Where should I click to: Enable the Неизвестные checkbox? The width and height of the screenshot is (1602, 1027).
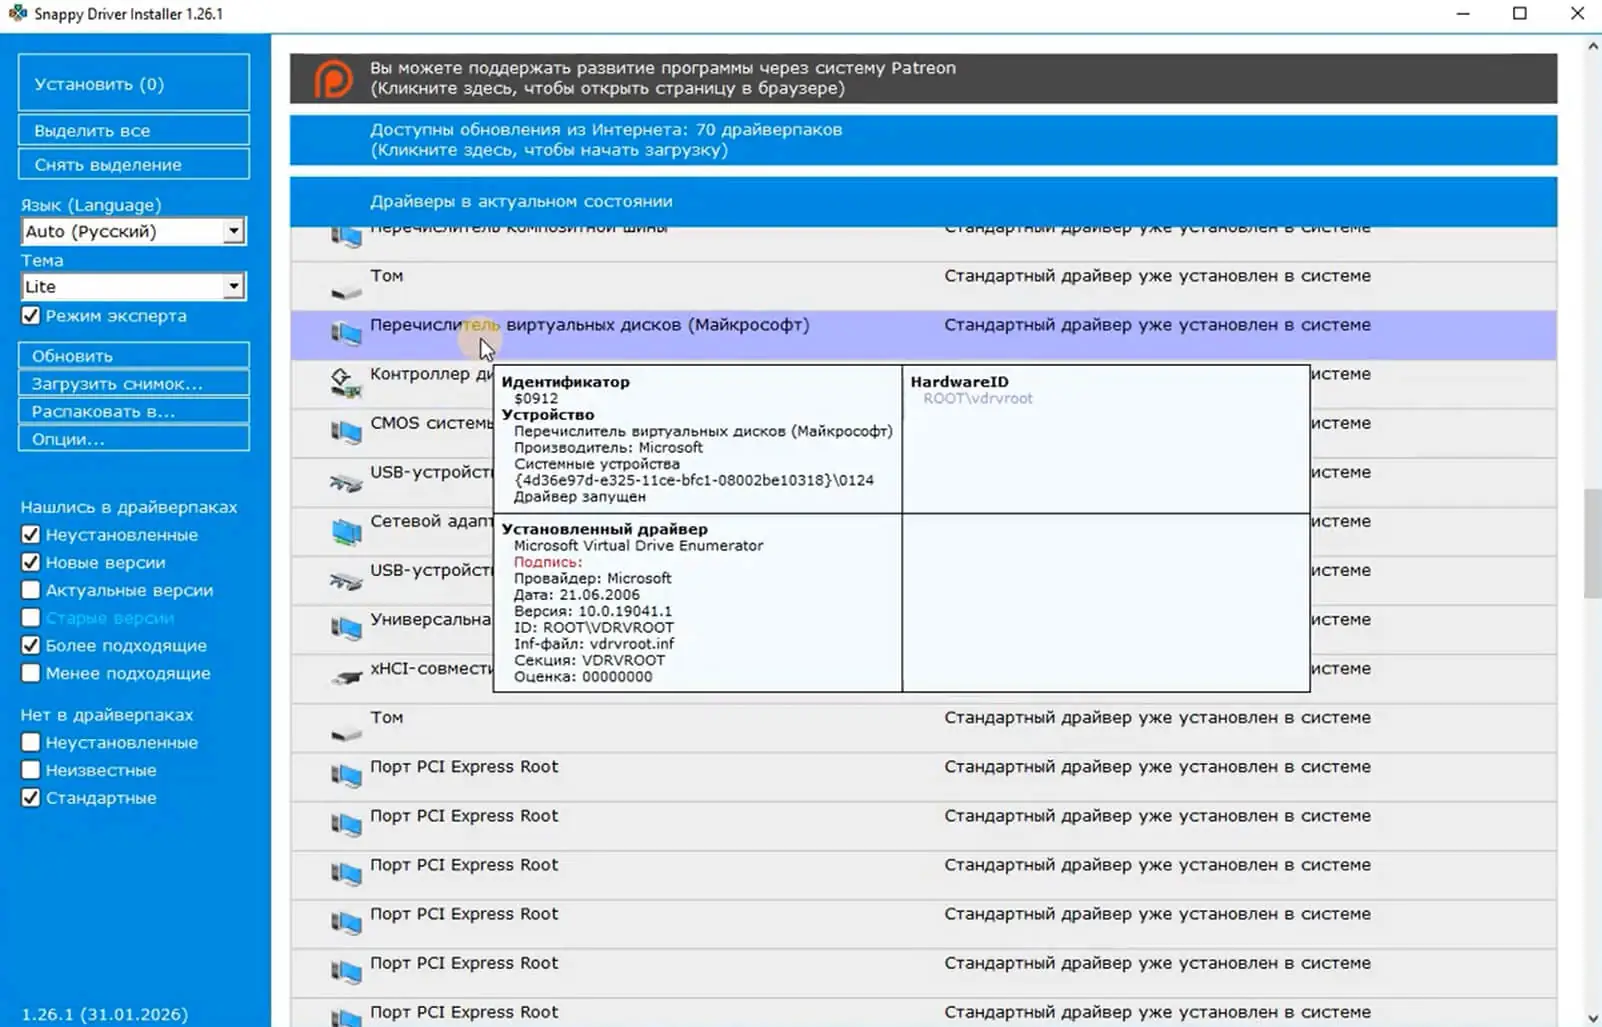[31, 770]
